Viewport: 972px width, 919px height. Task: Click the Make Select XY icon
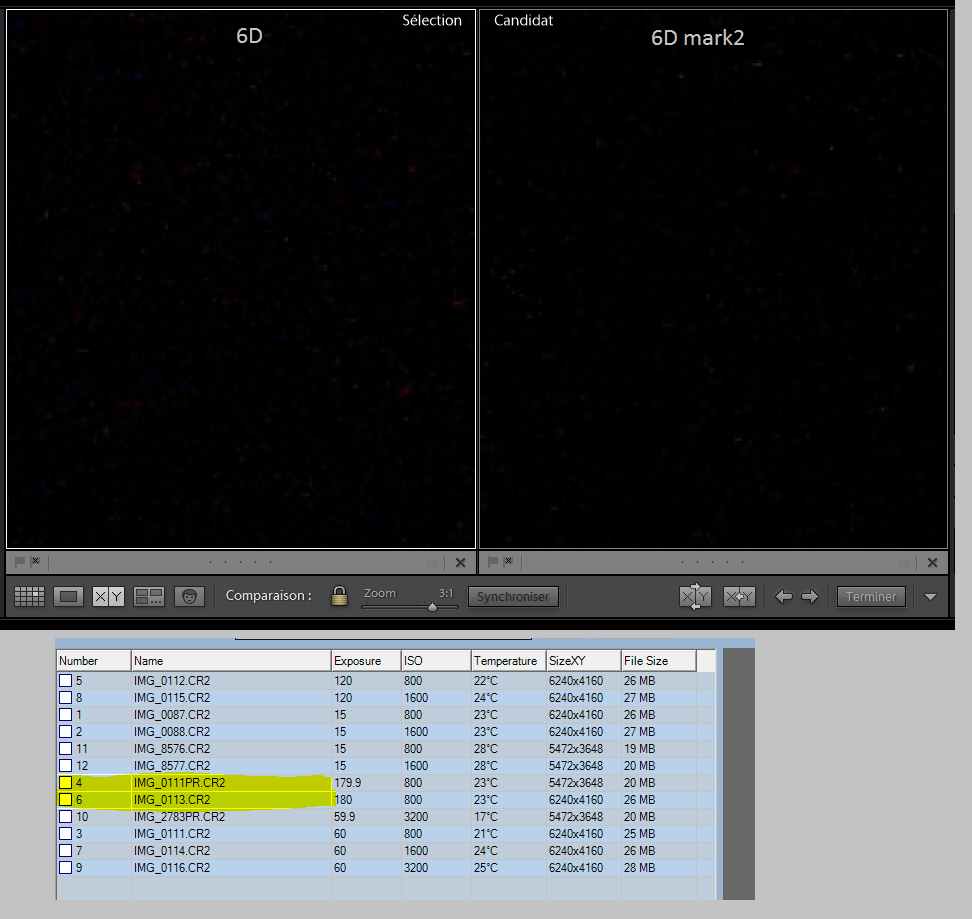739,596
